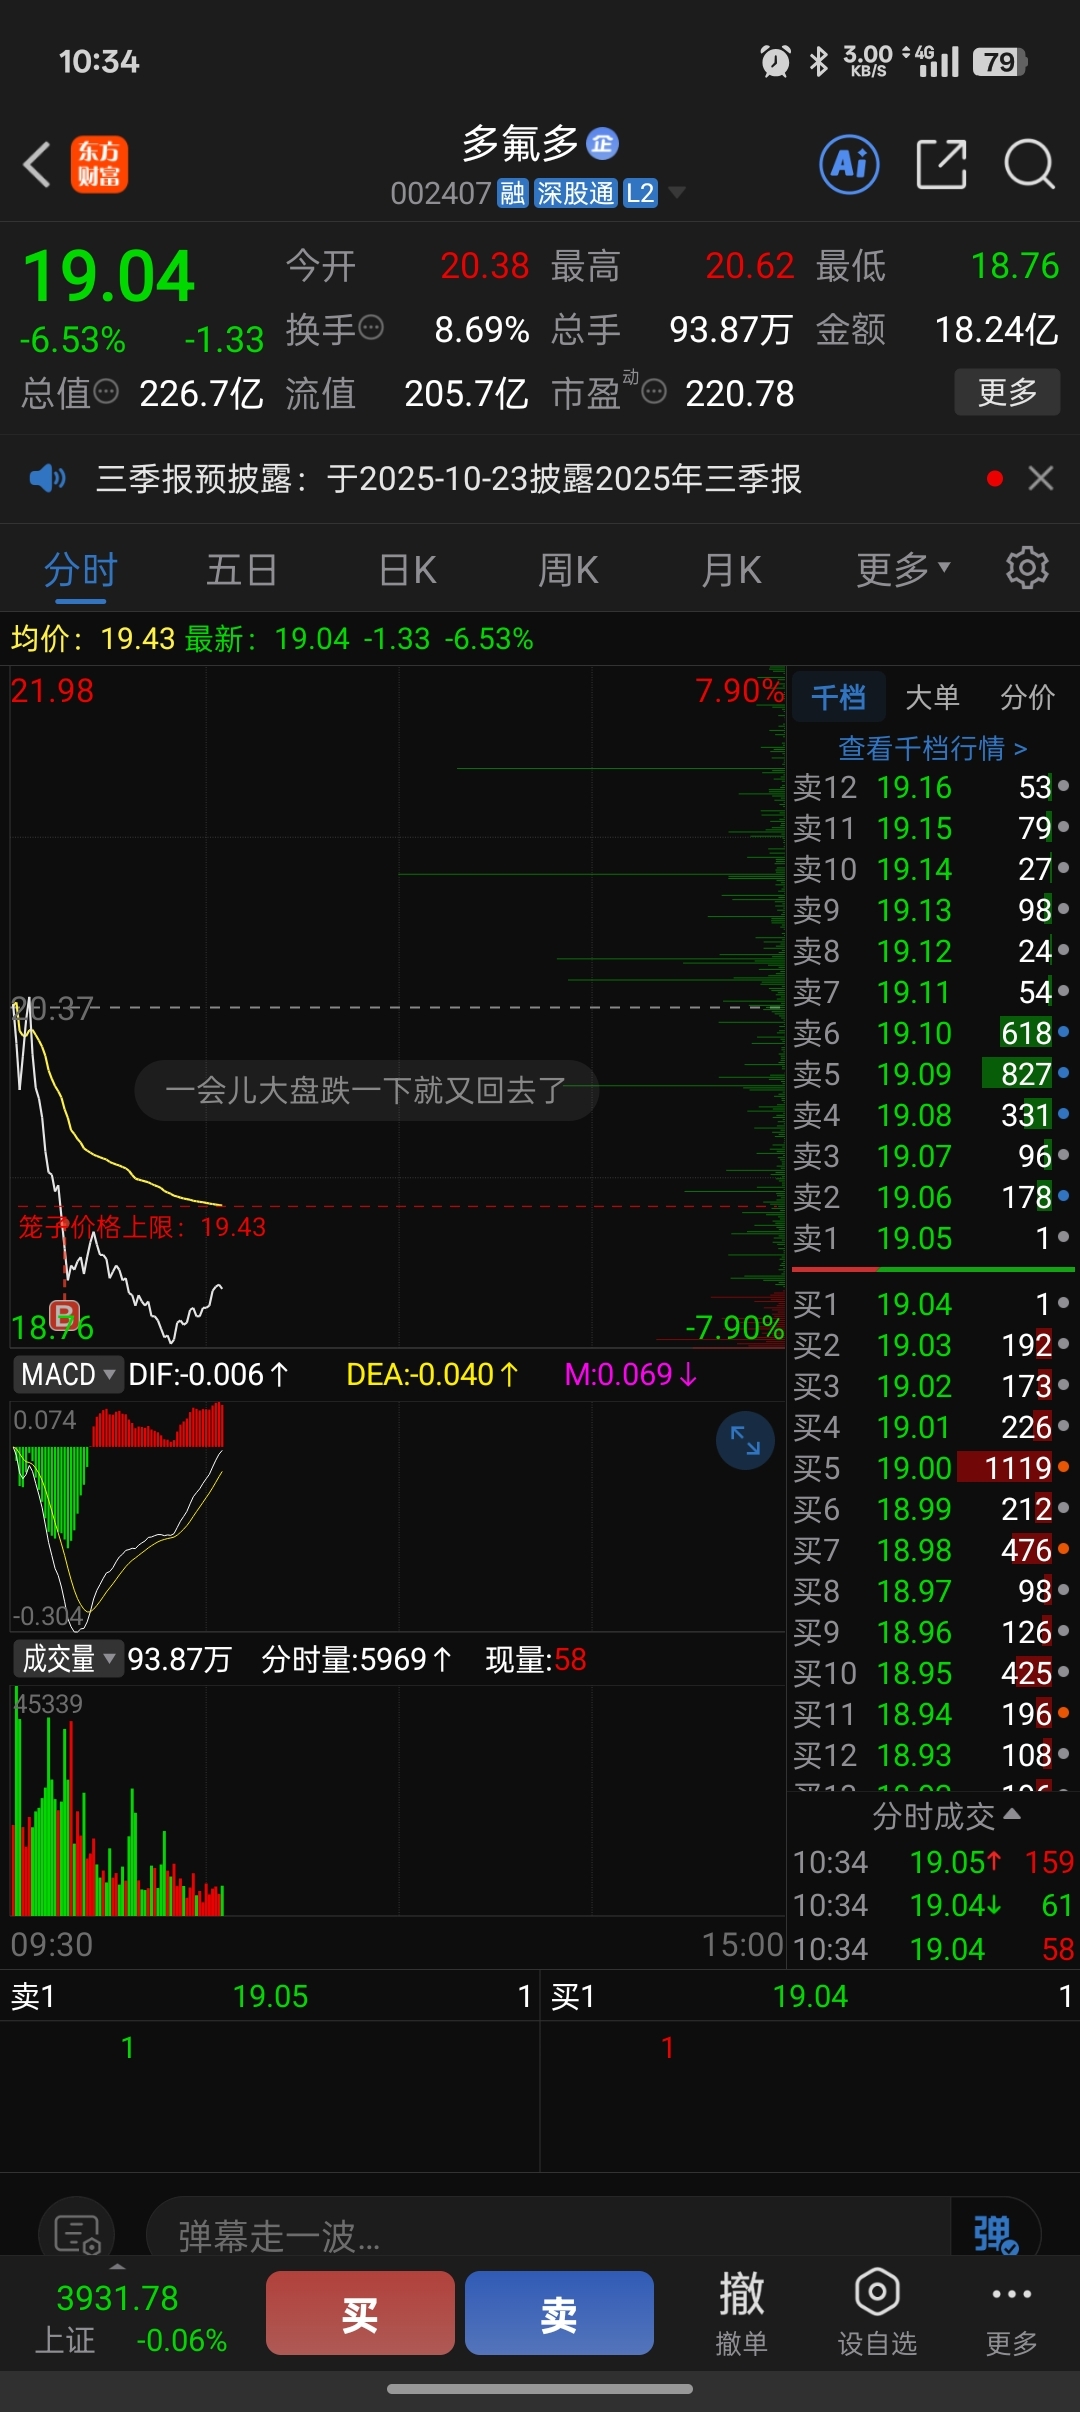This screenshot has height=2412, width=1080.
Task: Tap the 设自选 watchlist icon
Action: pos(877,2314)
